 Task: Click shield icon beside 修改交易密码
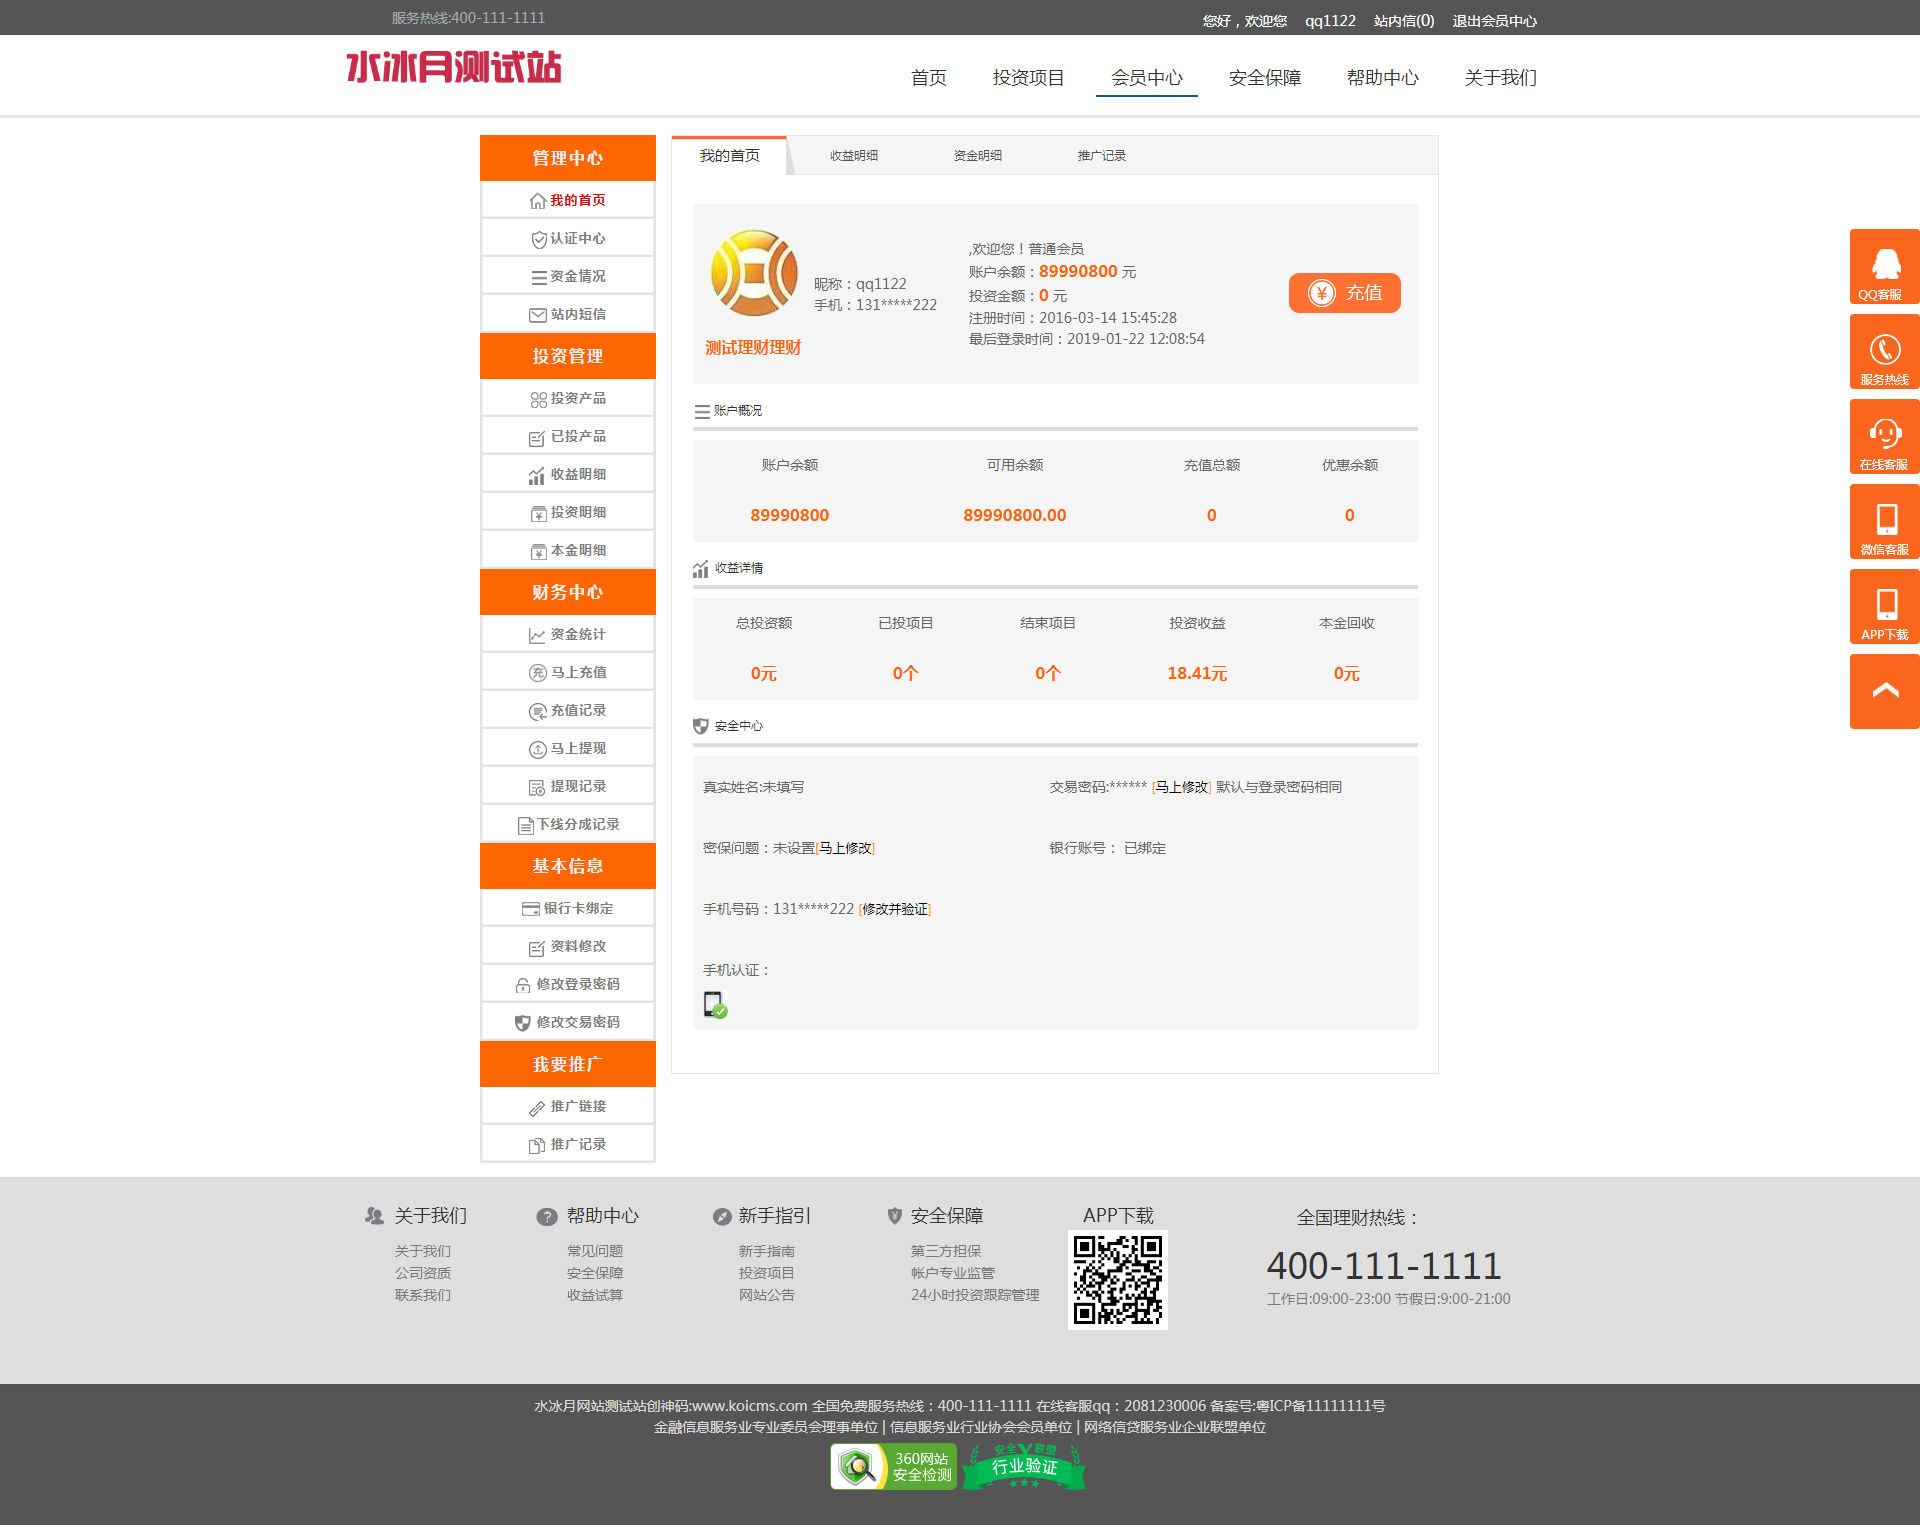pyautogui.click(x=523, y=1023)
